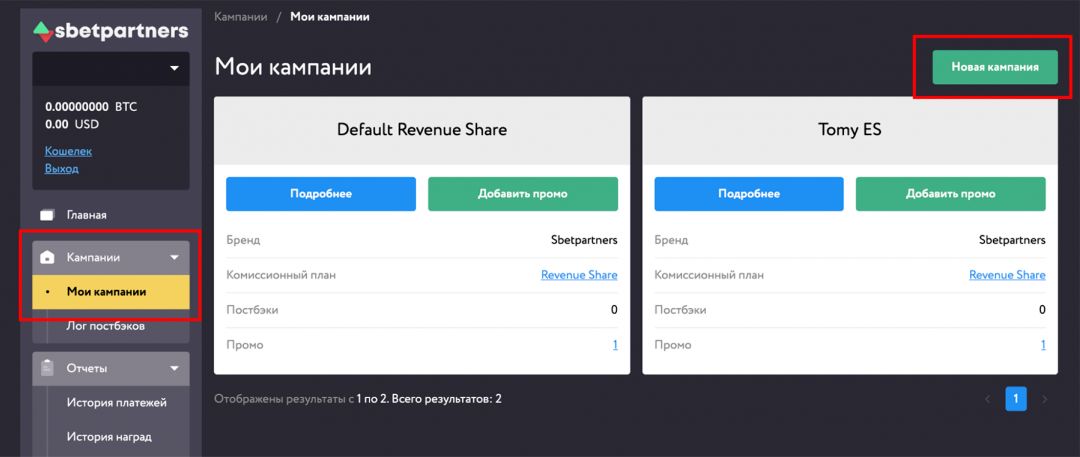
Task: Go to previous page arrow
Action: coord(987,399)
